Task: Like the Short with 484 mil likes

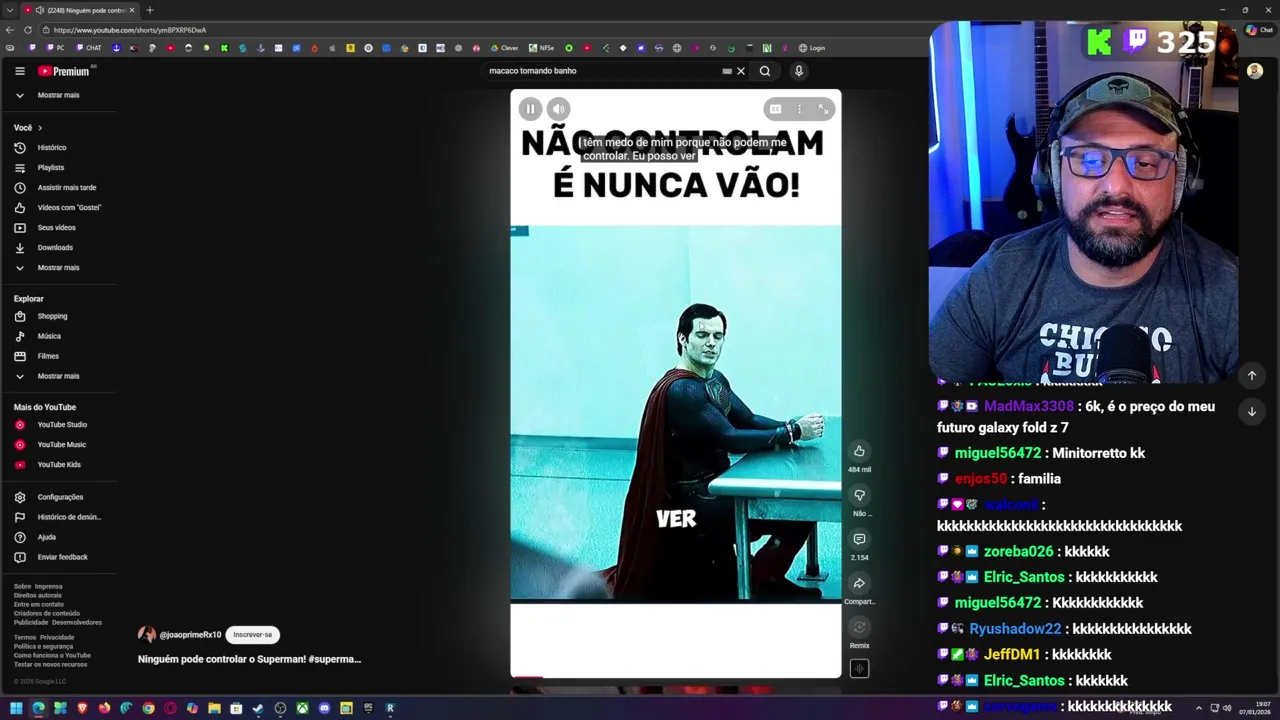Action: (859, 451)
